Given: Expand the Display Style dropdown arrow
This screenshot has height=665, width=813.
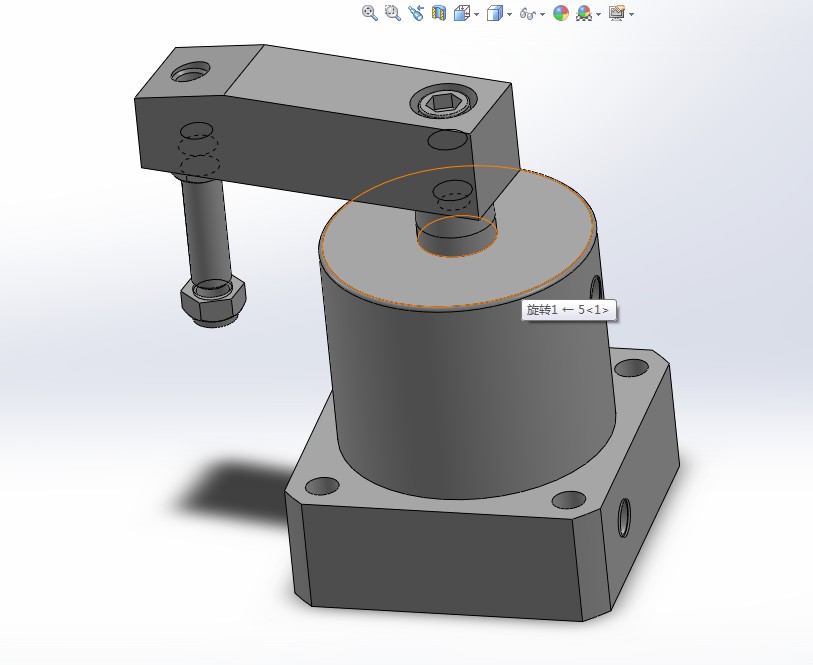Looking at the screenshot, I should (x=510, y=14).
